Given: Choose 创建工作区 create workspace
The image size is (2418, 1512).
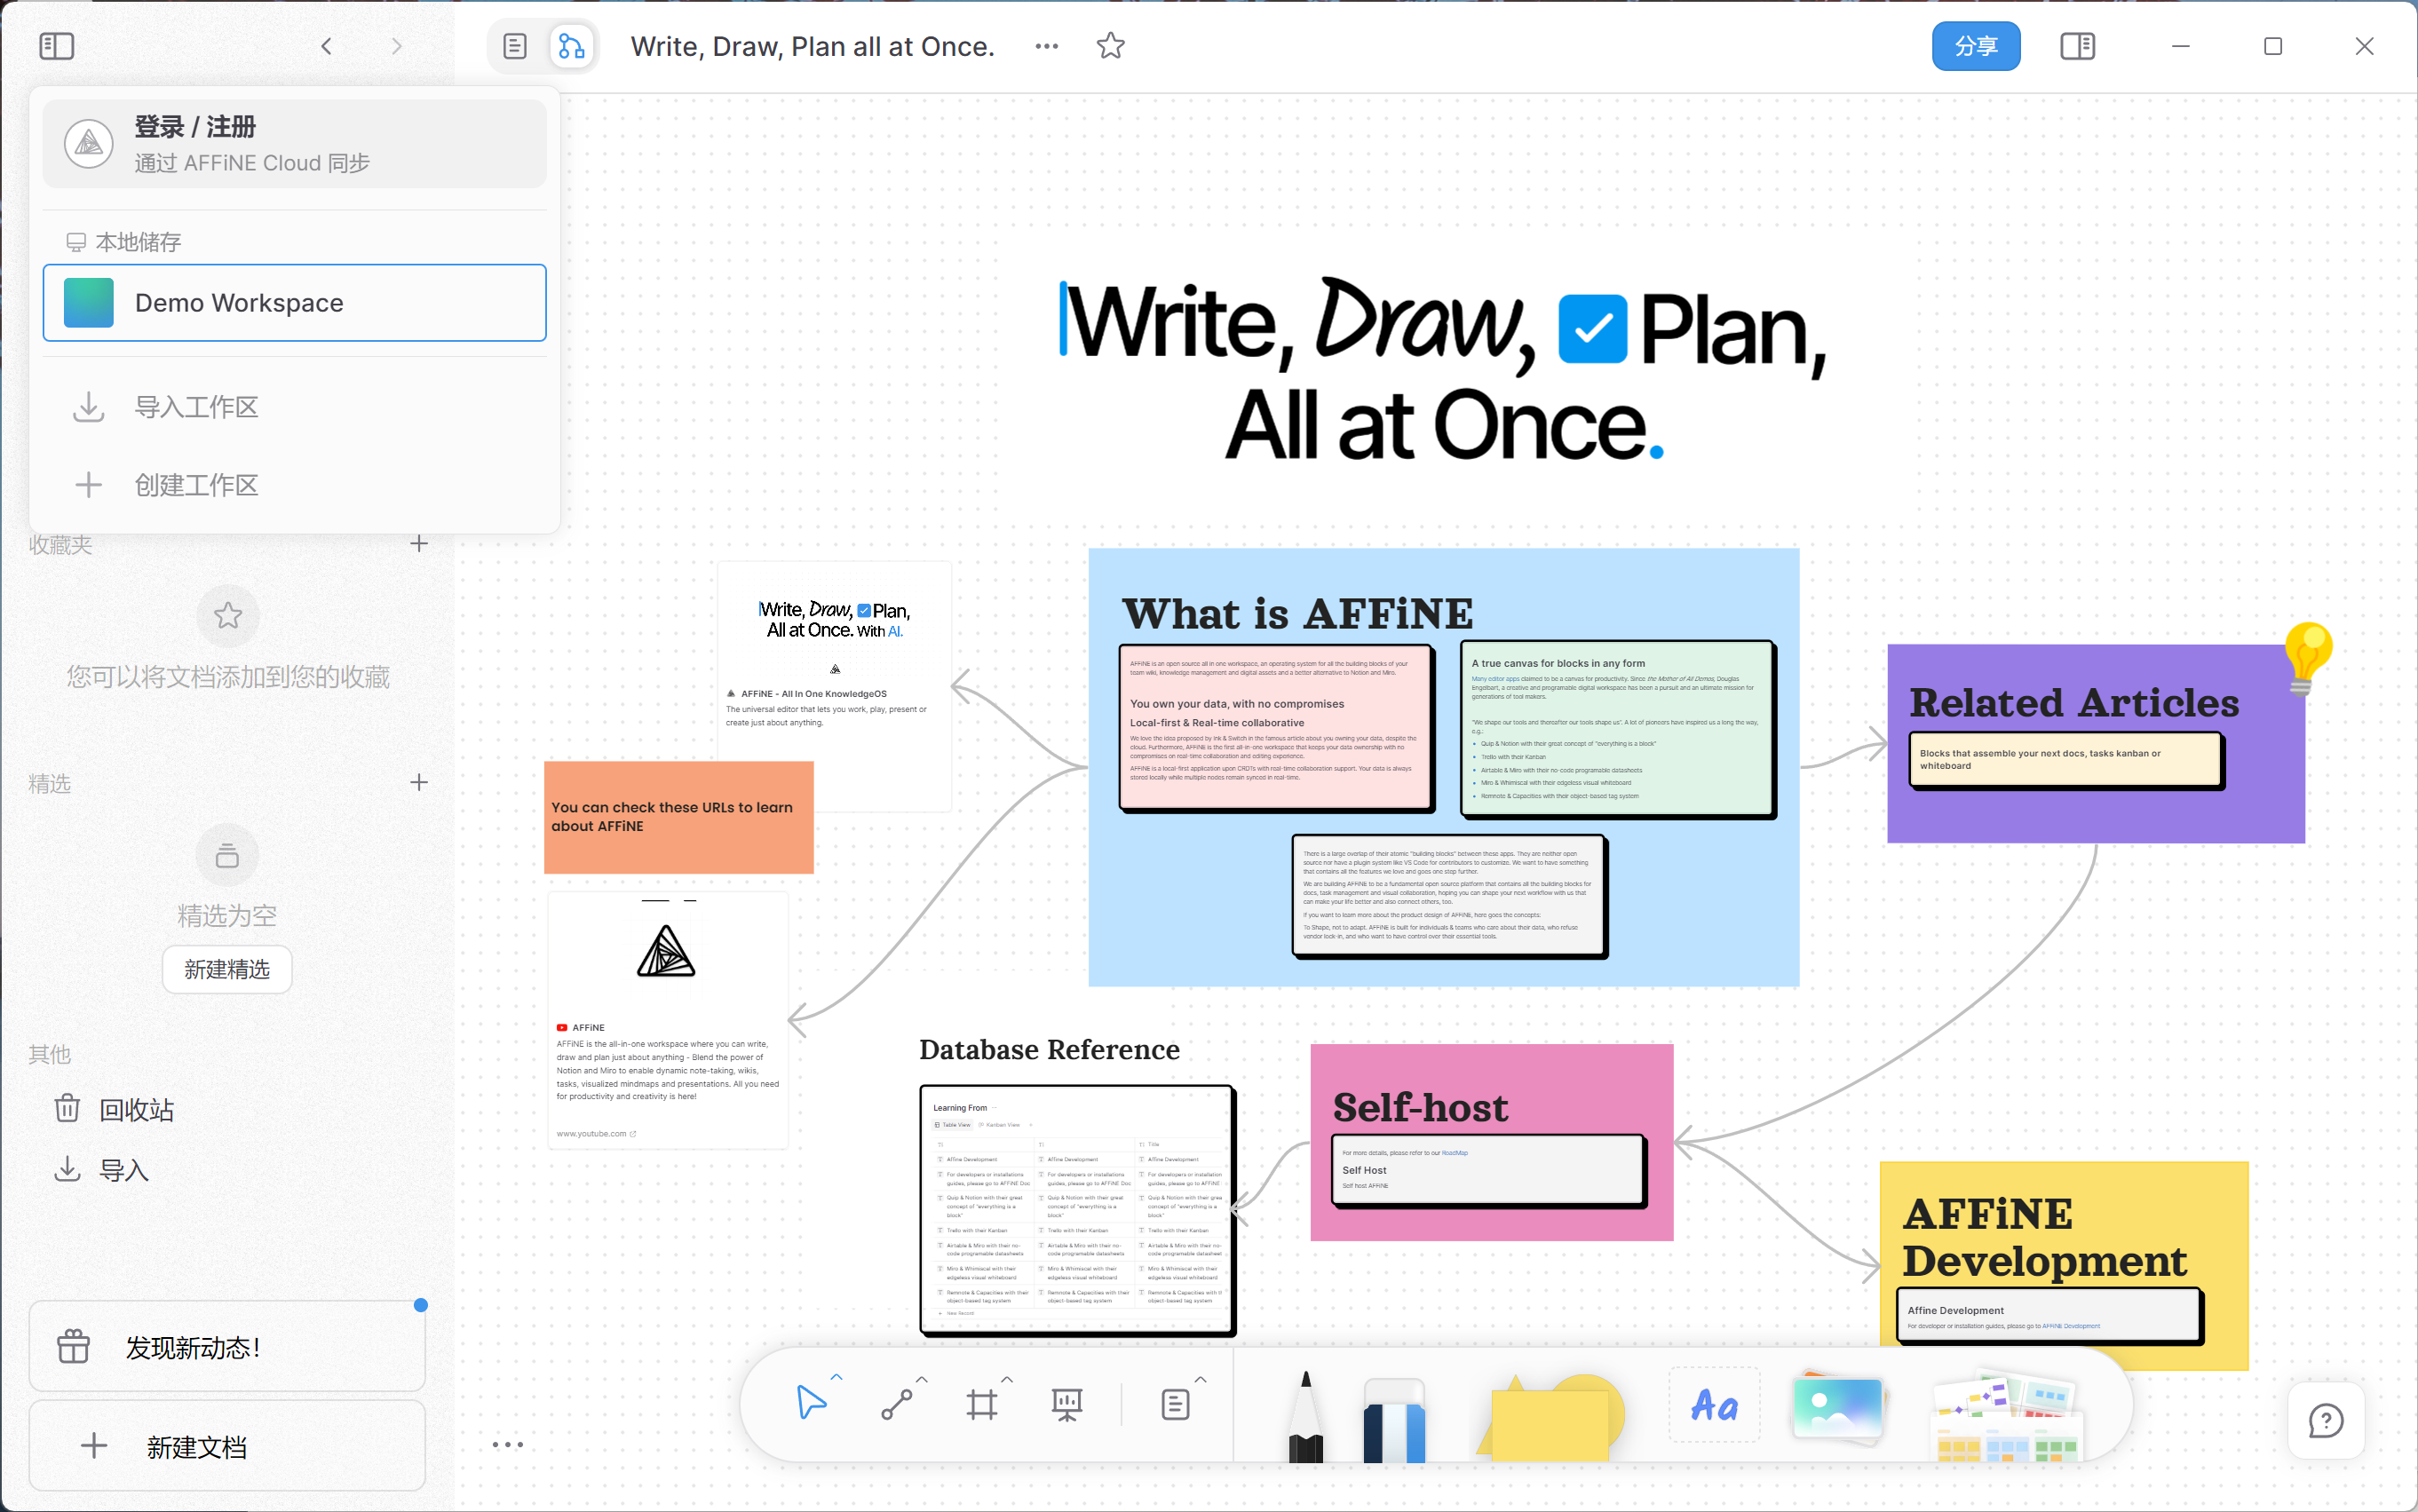Looking at the screenshot, I should [x=294, y=485].
